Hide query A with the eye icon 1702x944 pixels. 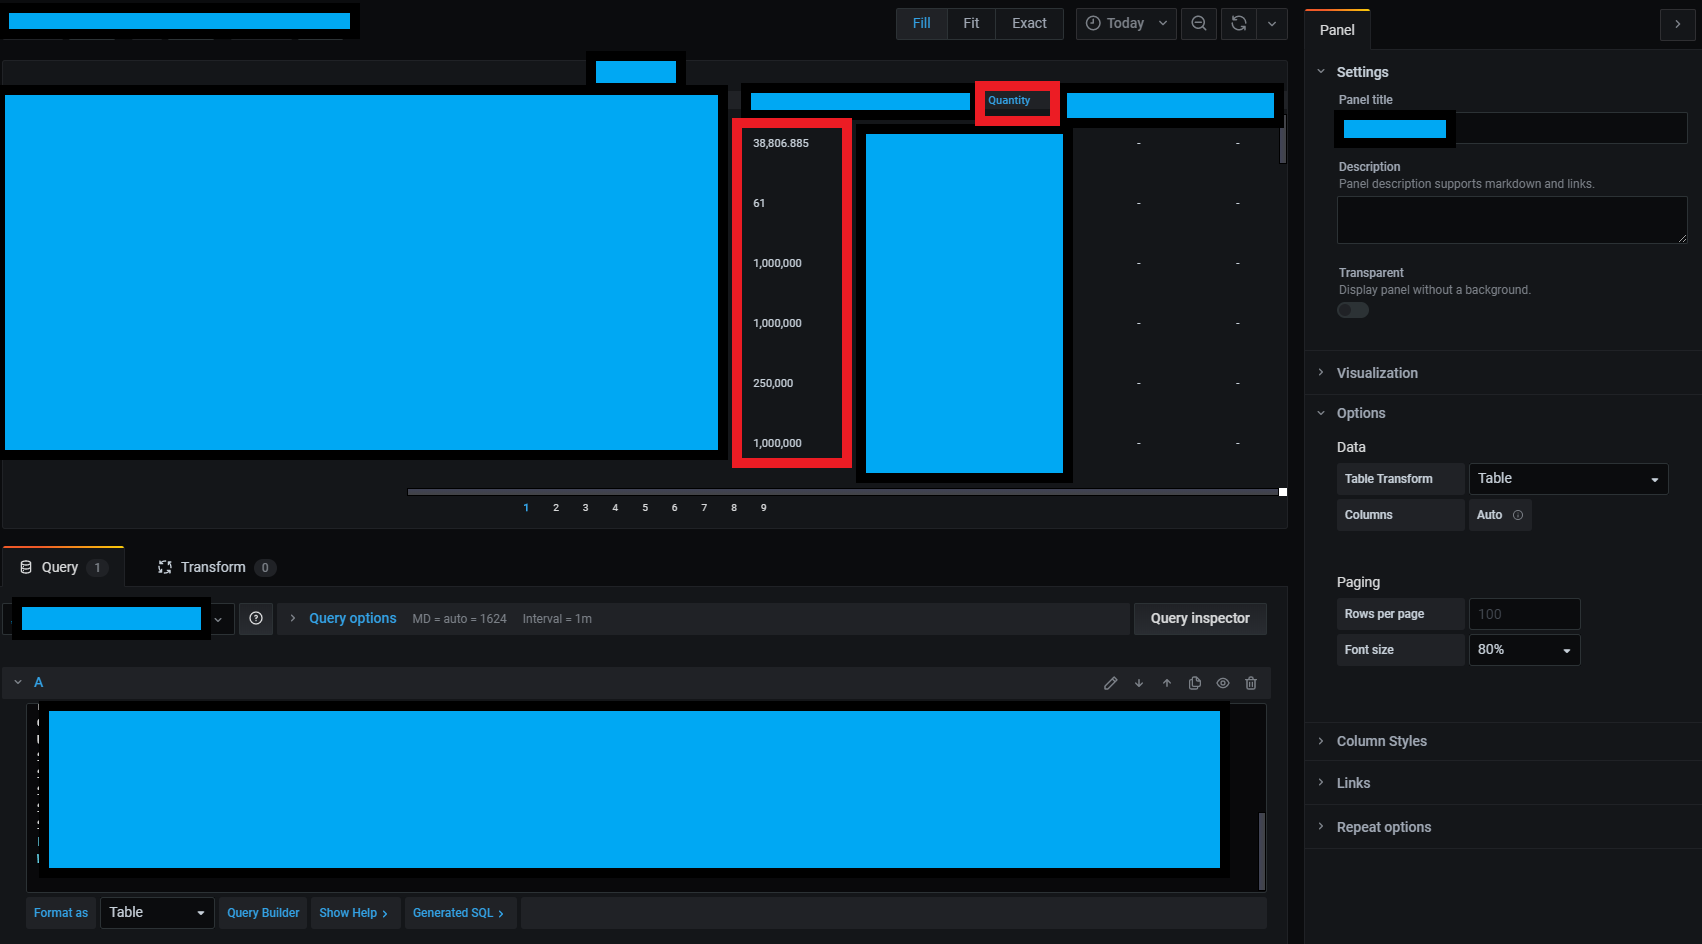(1222, 683)
